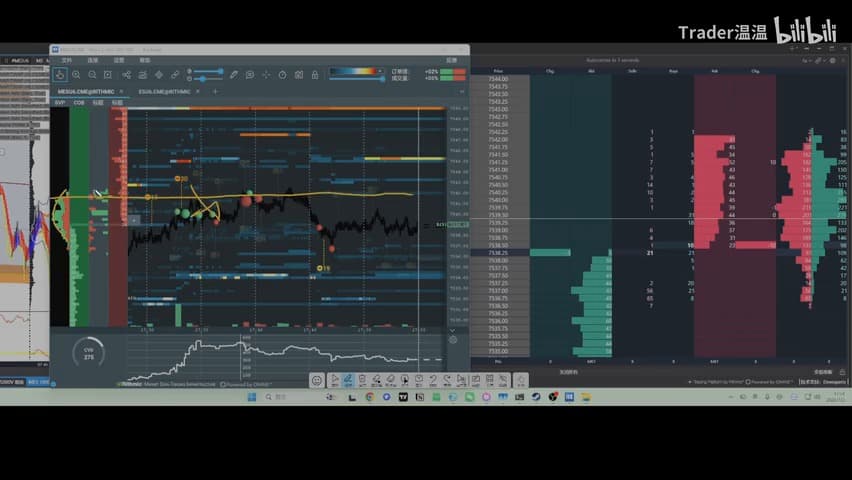
Task: Click price cell 7541.25 in DOM ladder
Action: click(499, 162)
